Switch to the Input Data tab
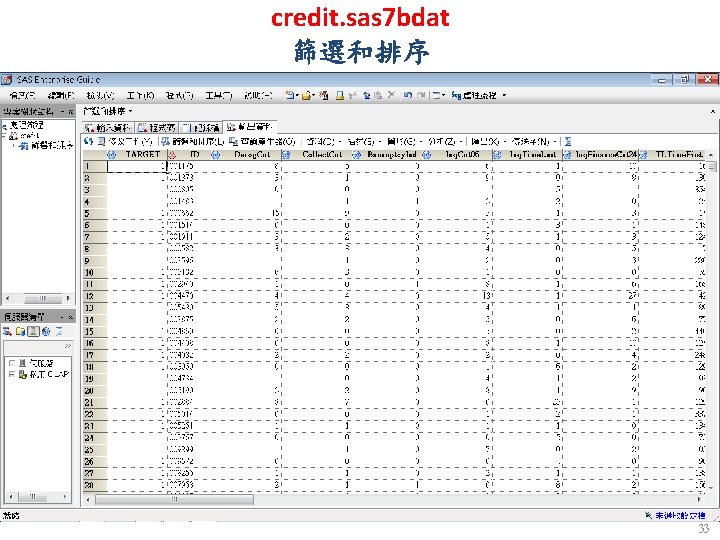This screenshot has width=720, height=540. tap(108, 127)
